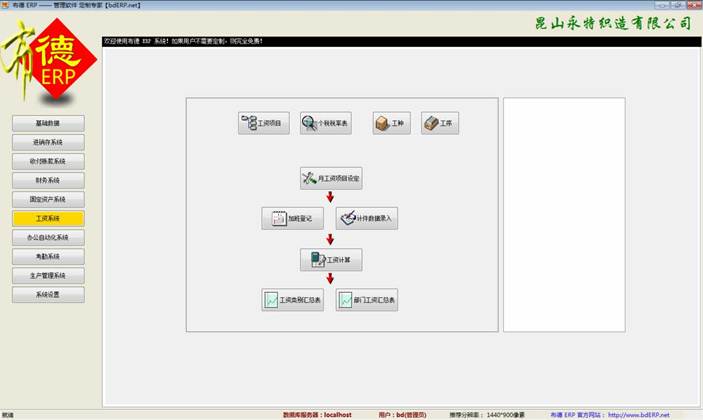Click the 工种 job type box icon
This screenshot has width=703, height=420.
[x=392, y=123]
